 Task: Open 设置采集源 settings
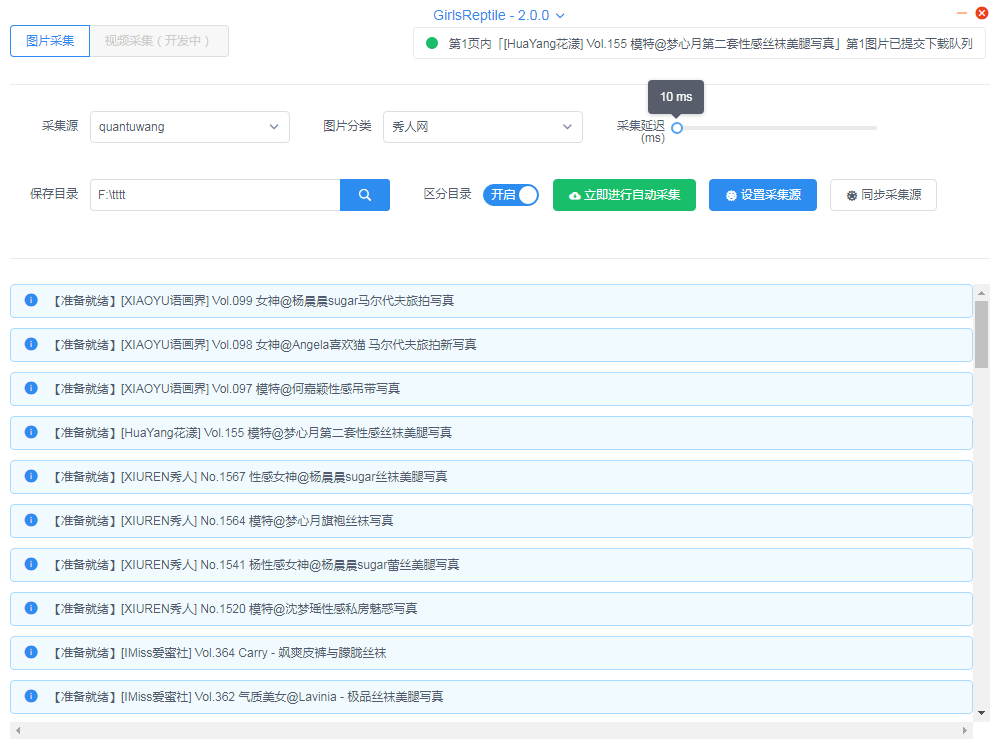point(763,195)
